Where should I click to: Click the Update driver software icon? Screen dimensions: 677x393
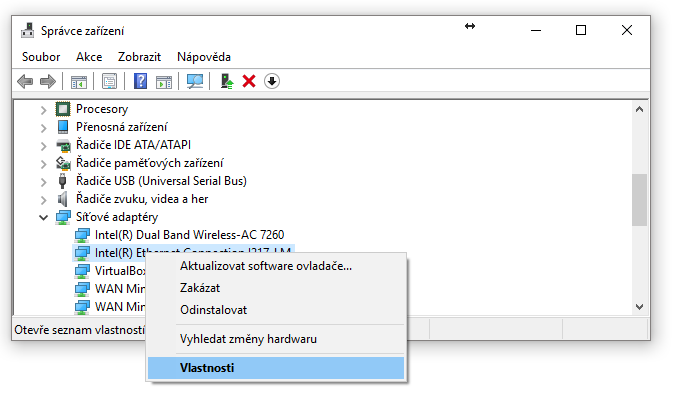point(227,81)
